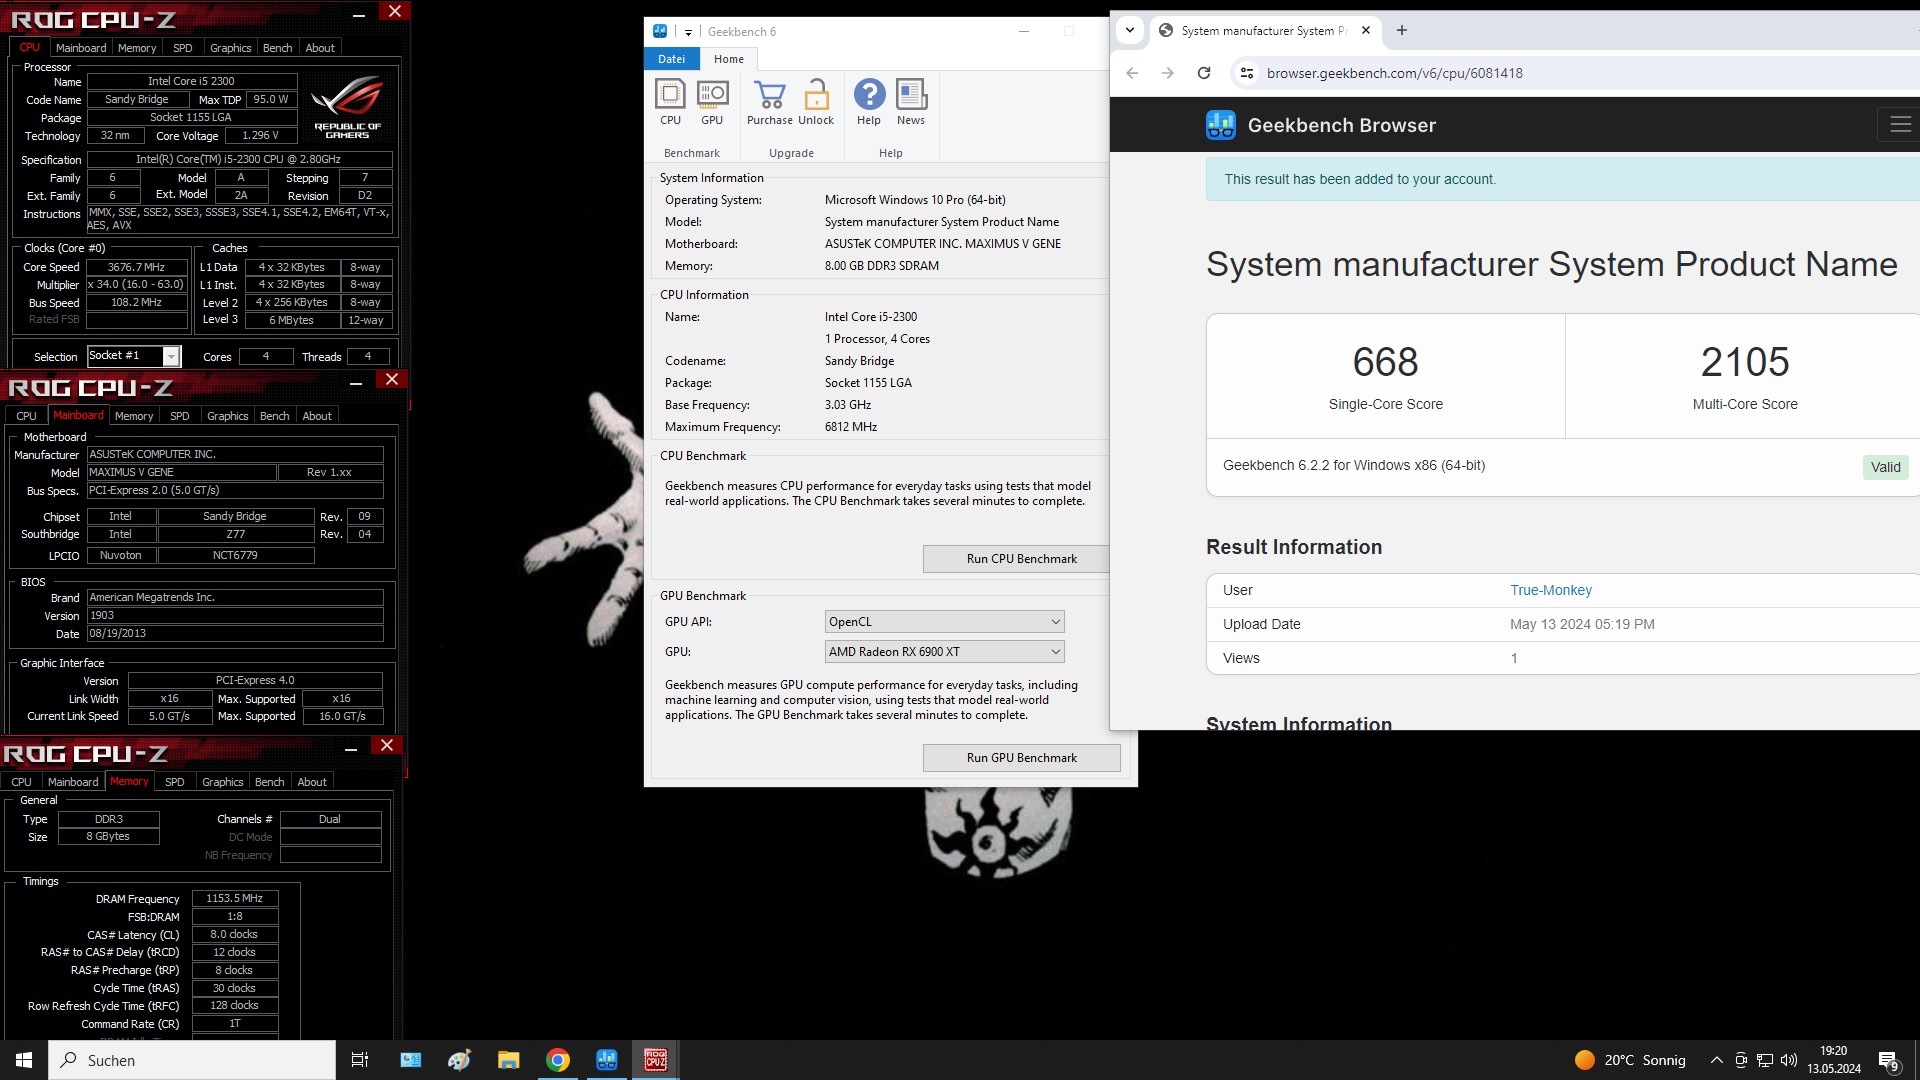Click the volume icon in system tray

coord(1789,1060)
